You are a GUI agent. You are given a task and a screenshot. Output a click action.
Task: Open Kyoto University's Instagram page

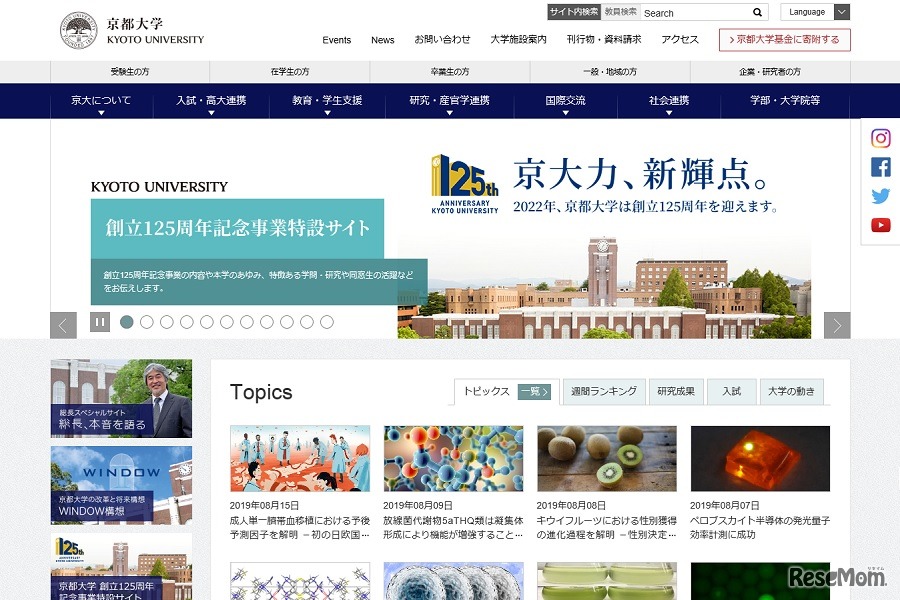click(x=880, y=137)
